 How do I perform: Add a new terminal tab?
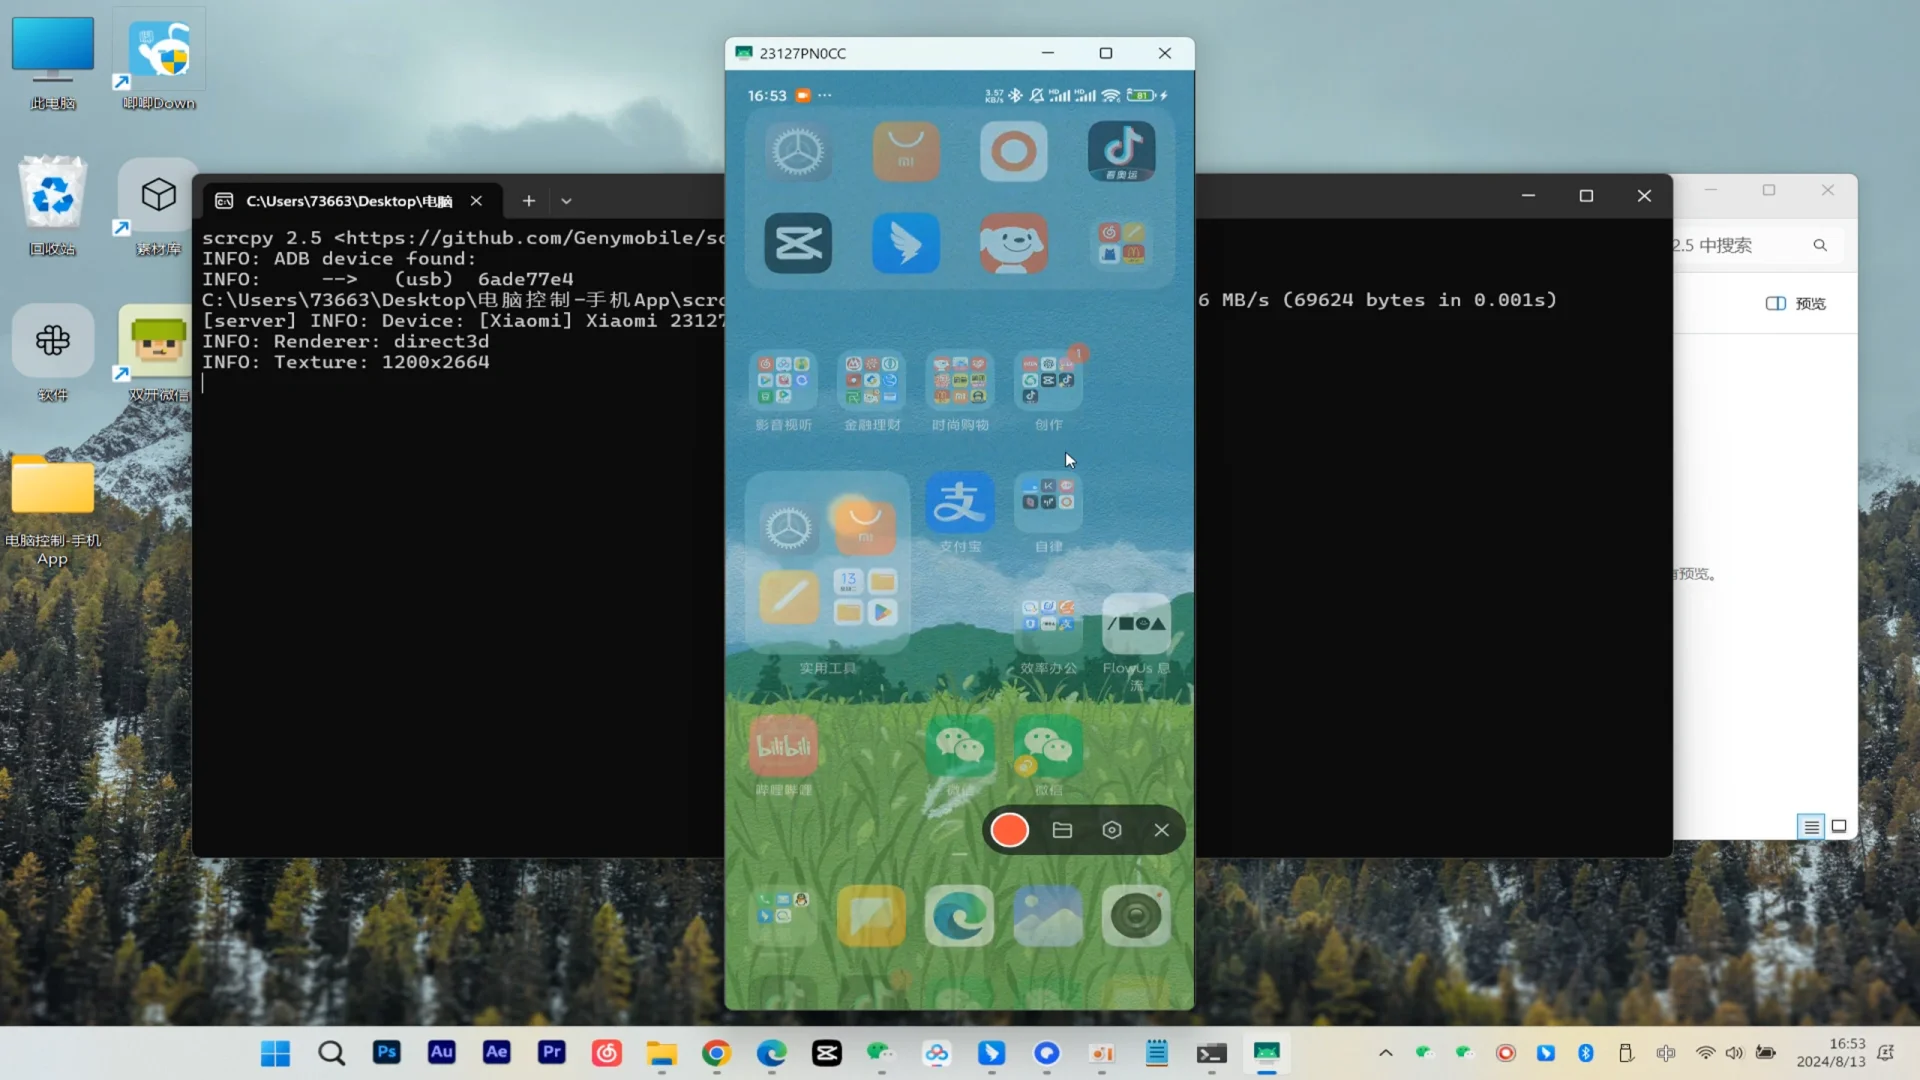pos(529,201)
